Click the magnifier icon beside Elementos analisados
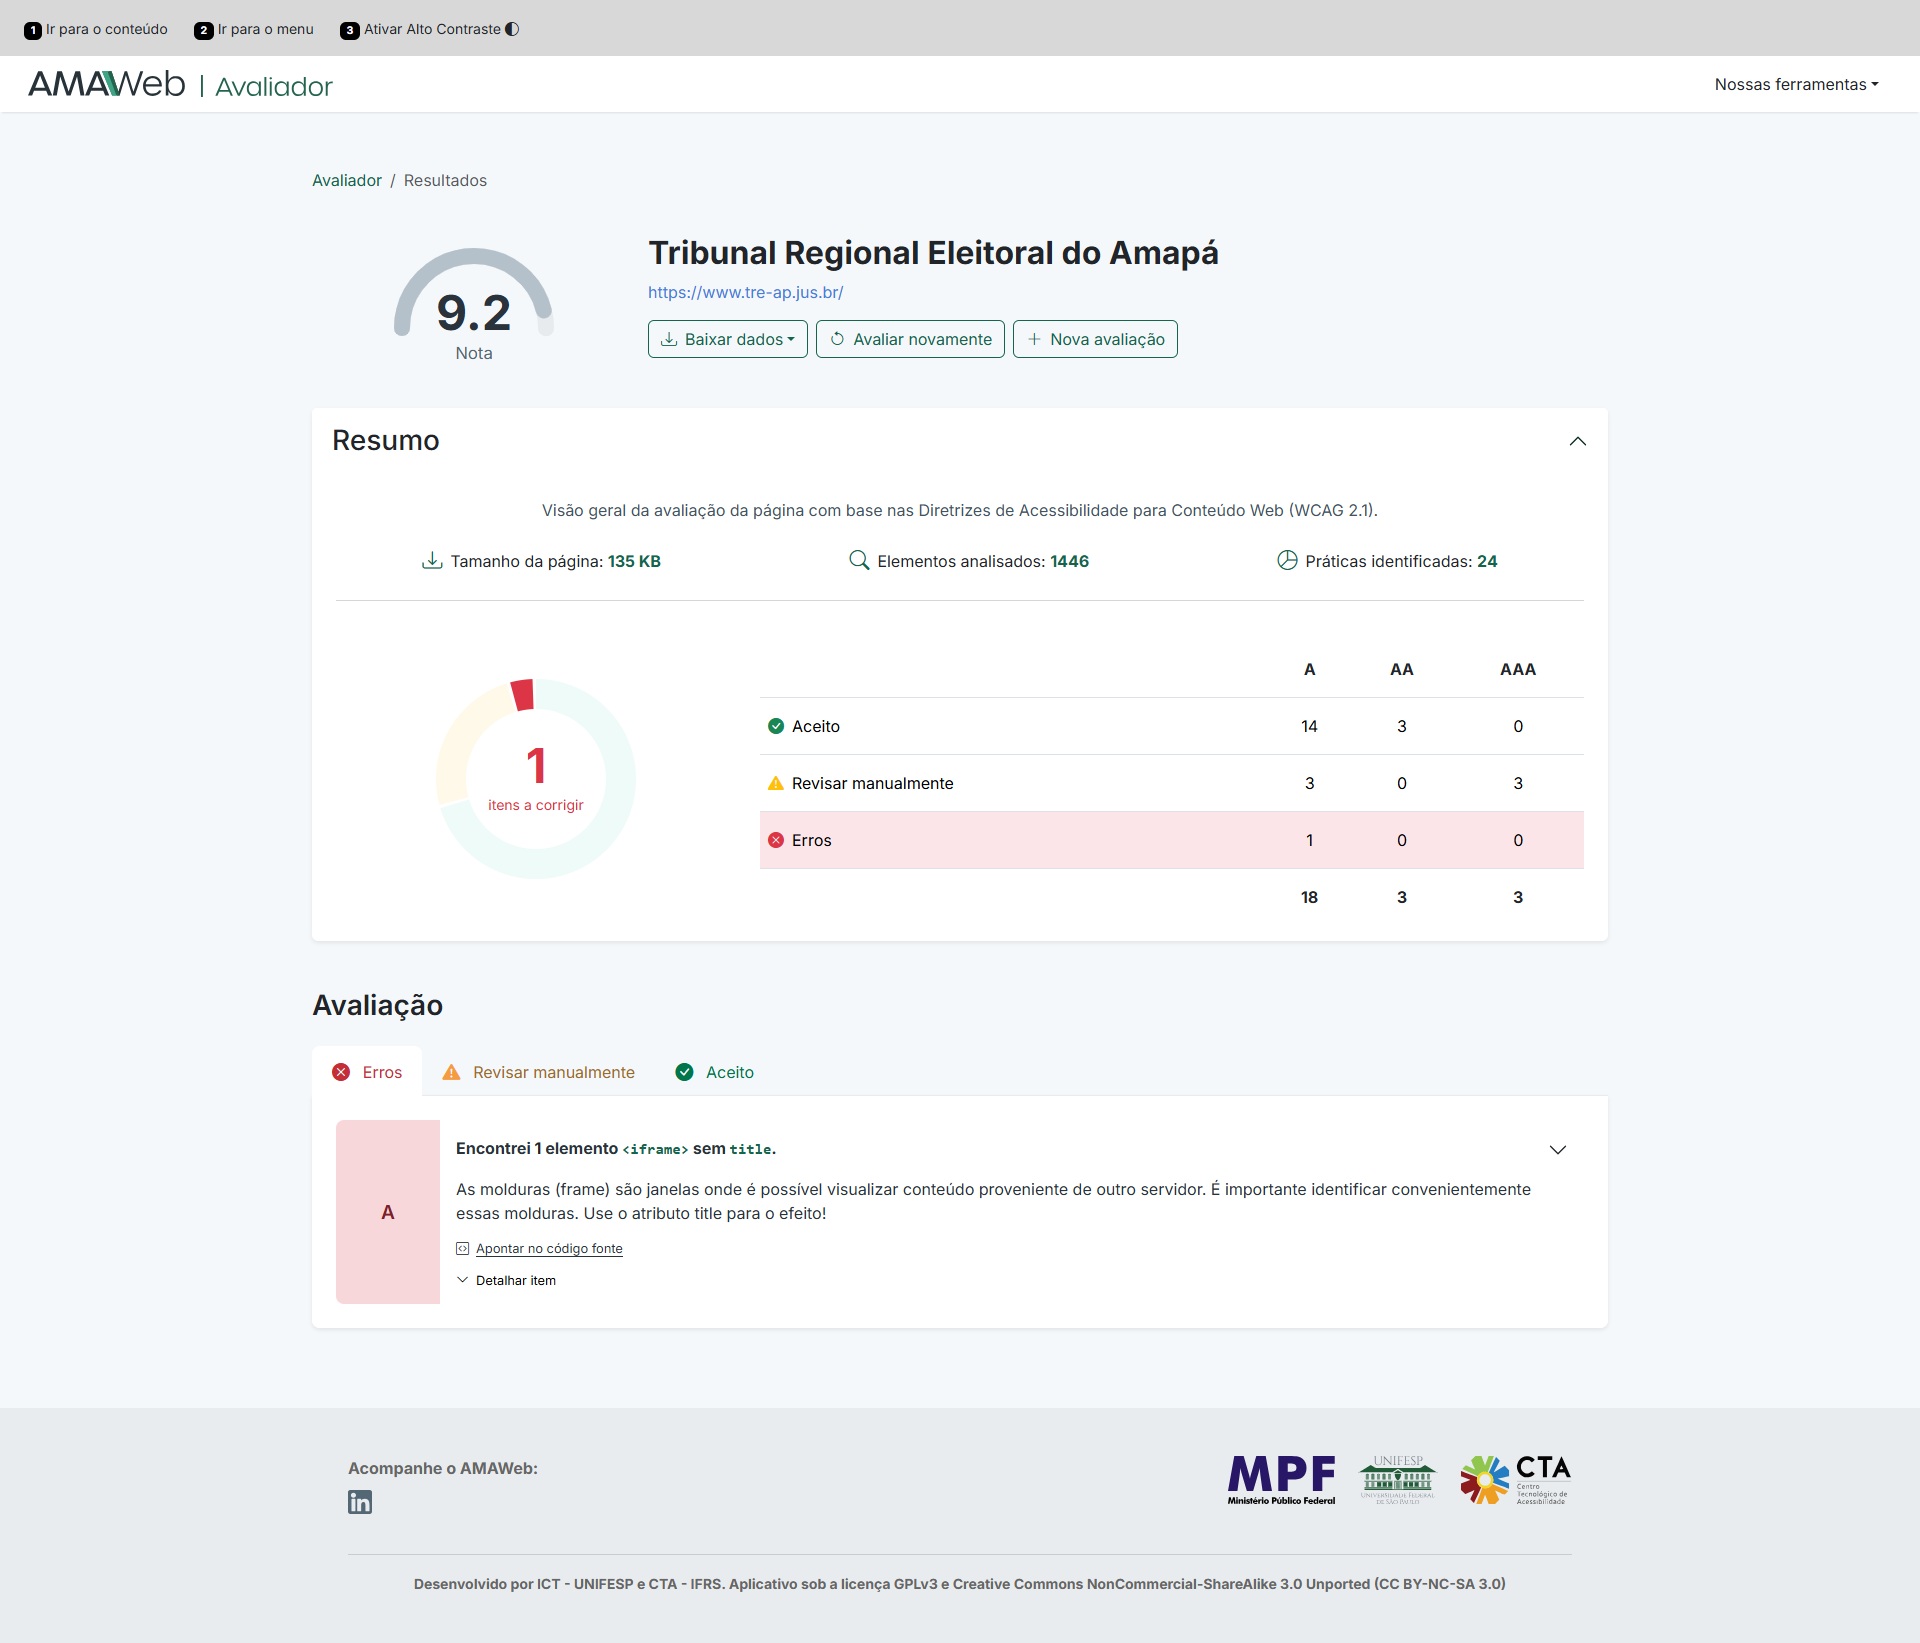Image resolution: width=1920 pixels, height=1643 pixels. 859,561
